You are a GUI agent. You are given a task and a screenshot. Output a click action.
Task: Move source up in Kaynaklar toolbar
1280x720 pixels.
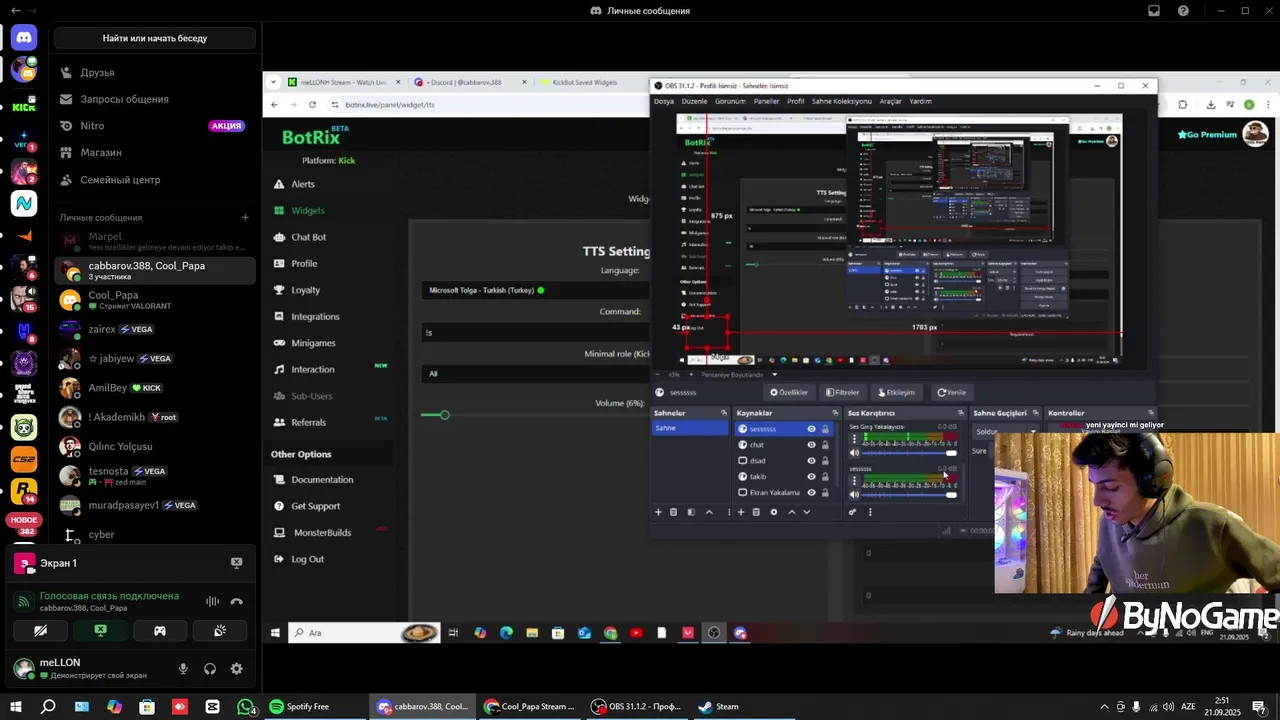coord(791,512)
